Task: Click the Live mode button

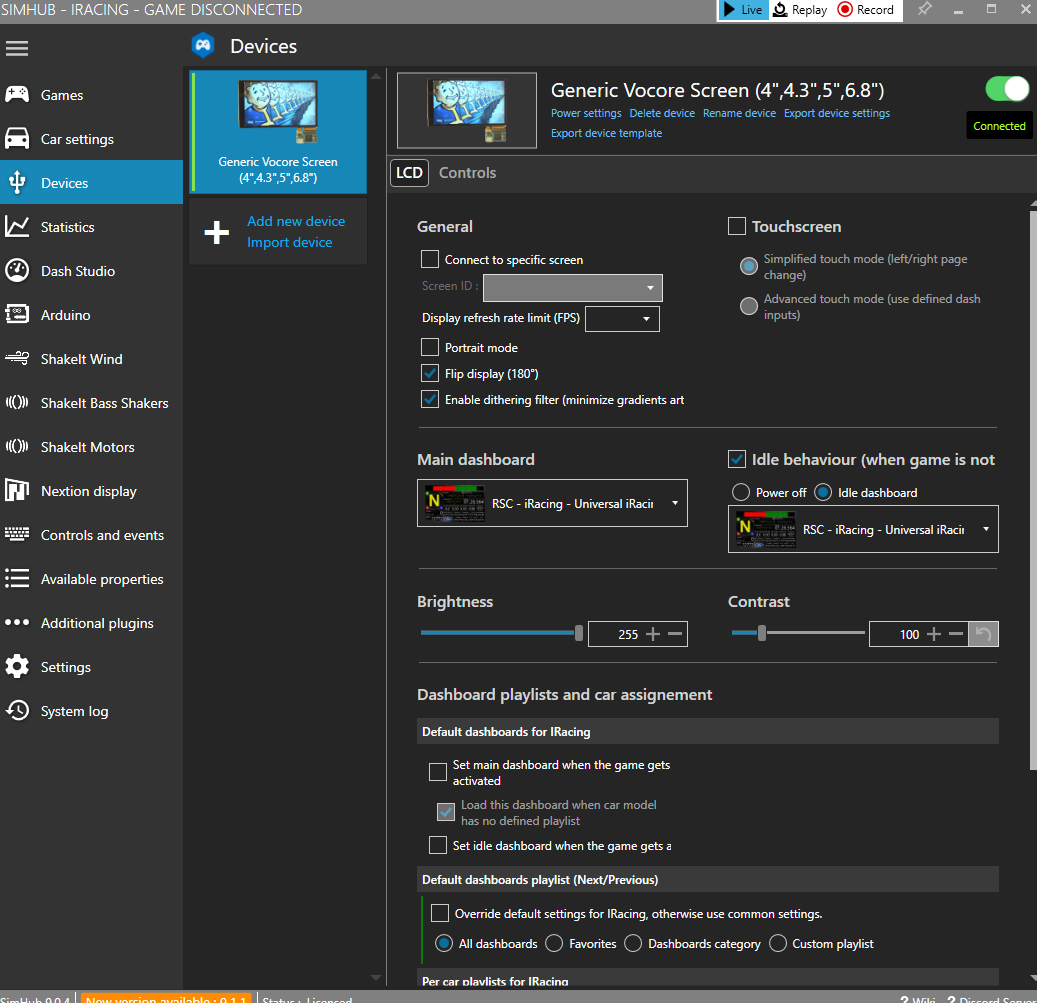Action: 743,10
